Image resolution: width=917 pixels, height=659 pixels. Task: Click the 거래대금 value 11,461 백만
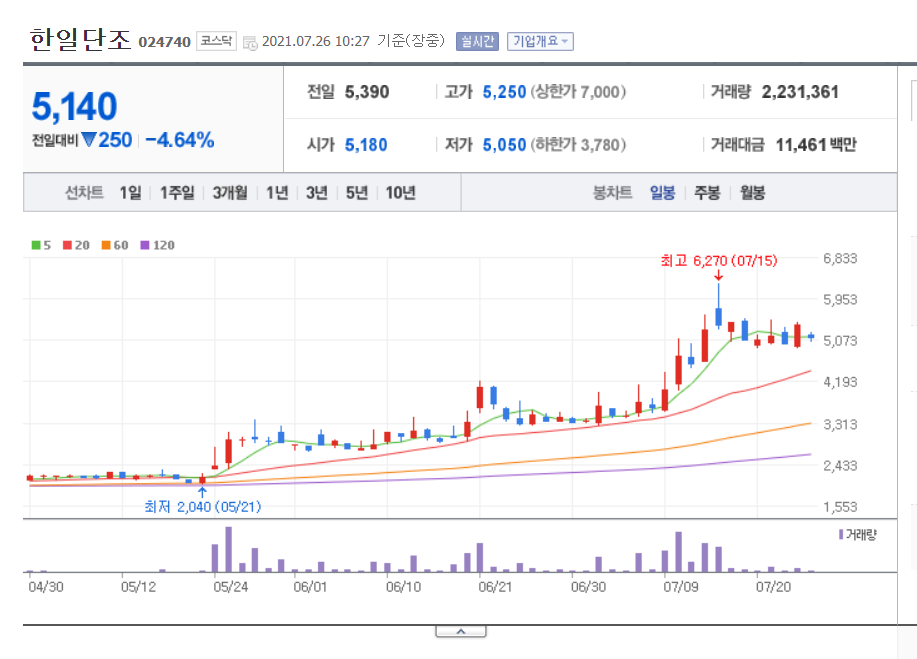pyautogui.click(x=816, y=144)
